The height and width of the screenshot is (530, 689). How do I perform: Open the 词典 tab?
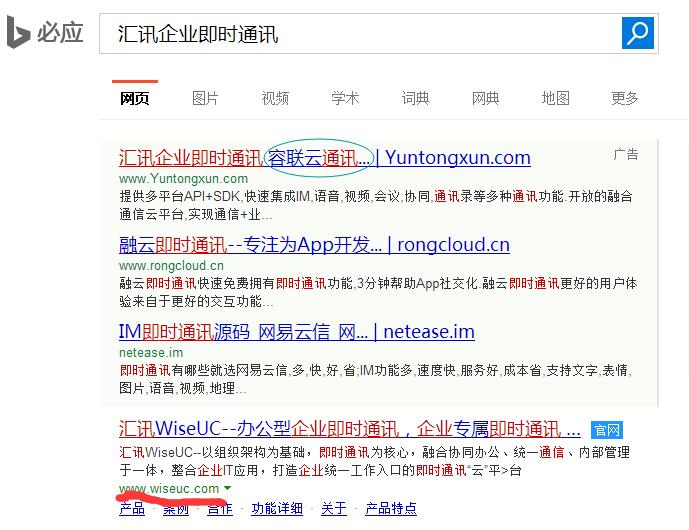pyautogui.click(x=415, y=98)
